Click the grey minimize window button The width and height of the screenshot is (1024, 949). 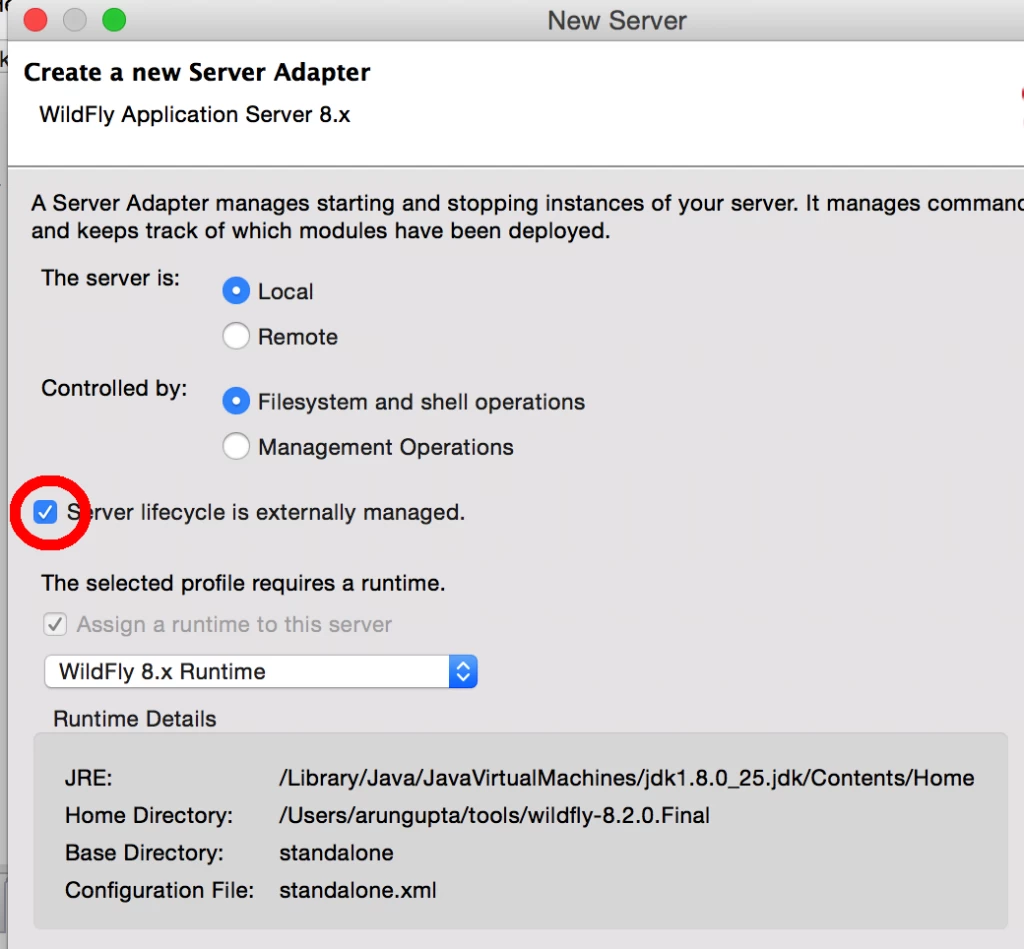(x=74, y=20)
